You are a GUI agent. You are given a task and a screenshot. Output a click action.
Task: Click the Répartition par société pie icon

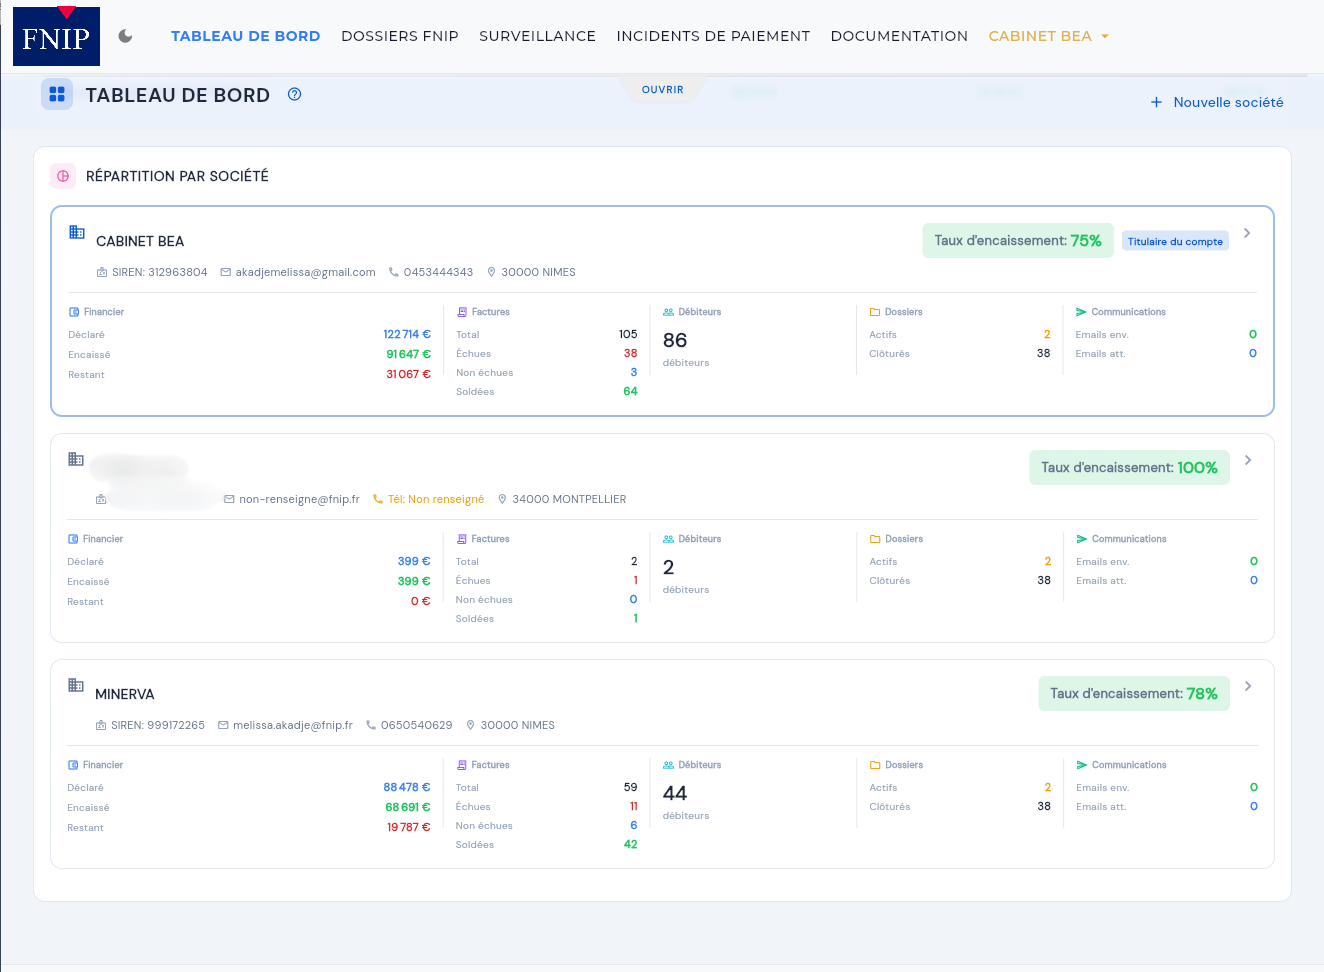point(63,176)
